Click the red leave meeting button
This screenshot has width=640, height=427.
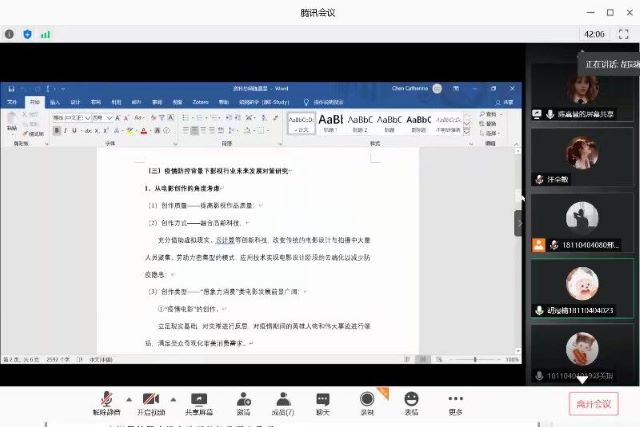(594, 403)
